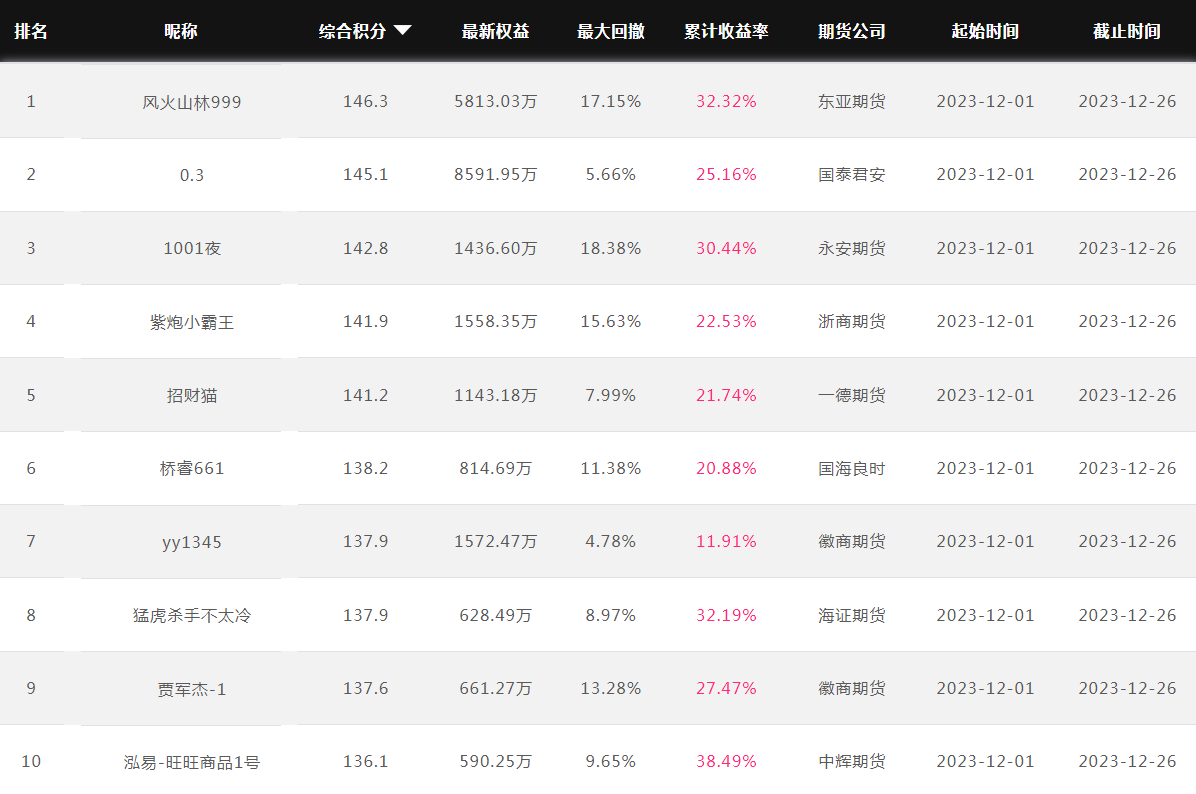Select return rate 25.16%
Image resolution: width=1196 pixels, height=794 pixels.
click(726, 175)
